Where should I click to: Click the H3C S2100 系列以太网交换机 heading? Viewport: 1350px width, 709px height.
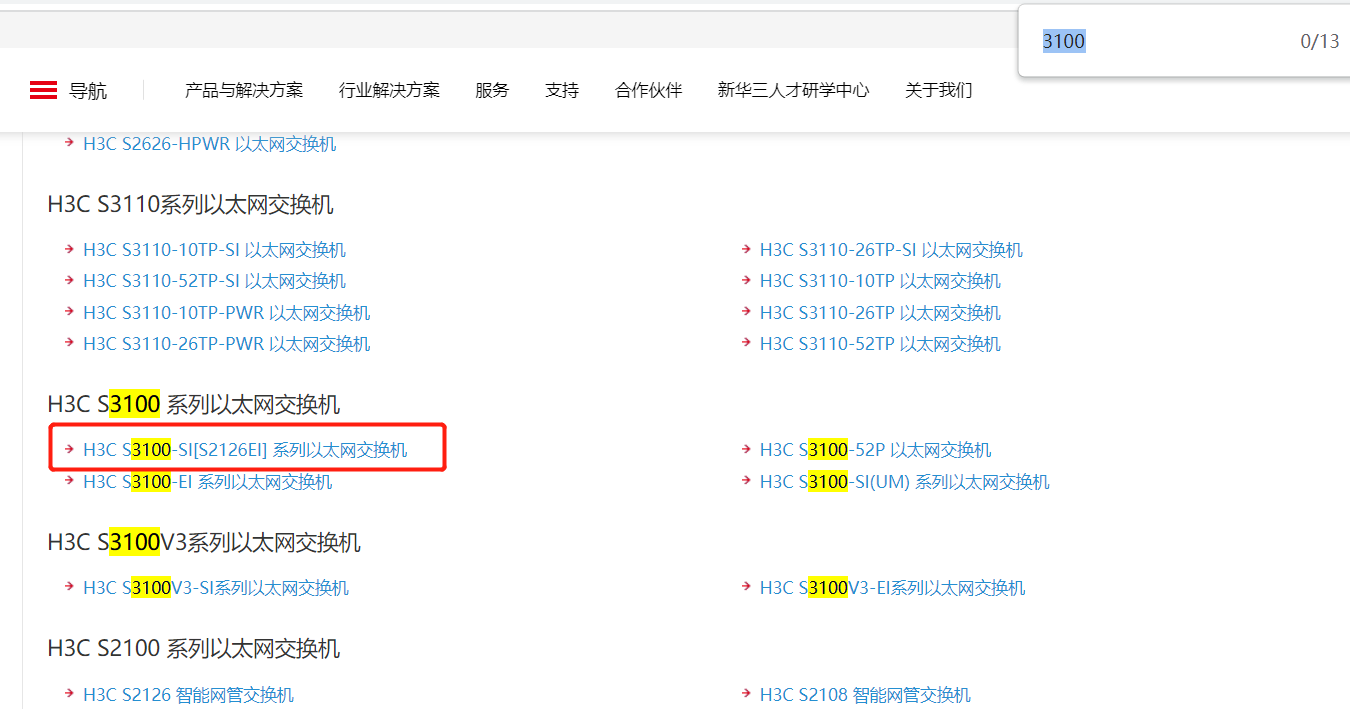click(194, 648)
